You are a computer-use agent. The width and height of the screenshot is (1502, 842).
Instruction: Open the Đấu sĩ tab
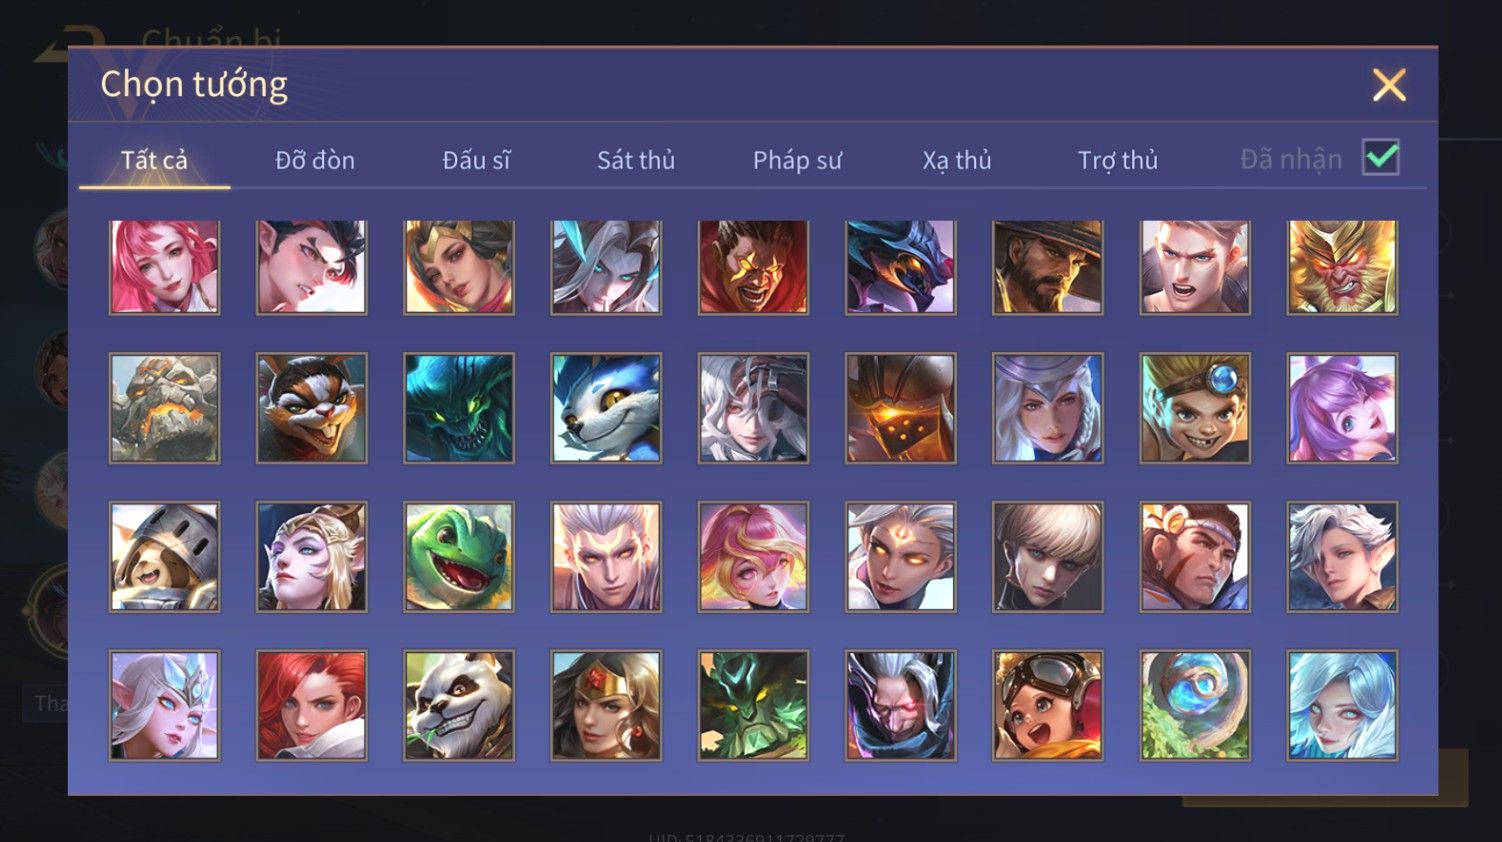tap(476, 160)
